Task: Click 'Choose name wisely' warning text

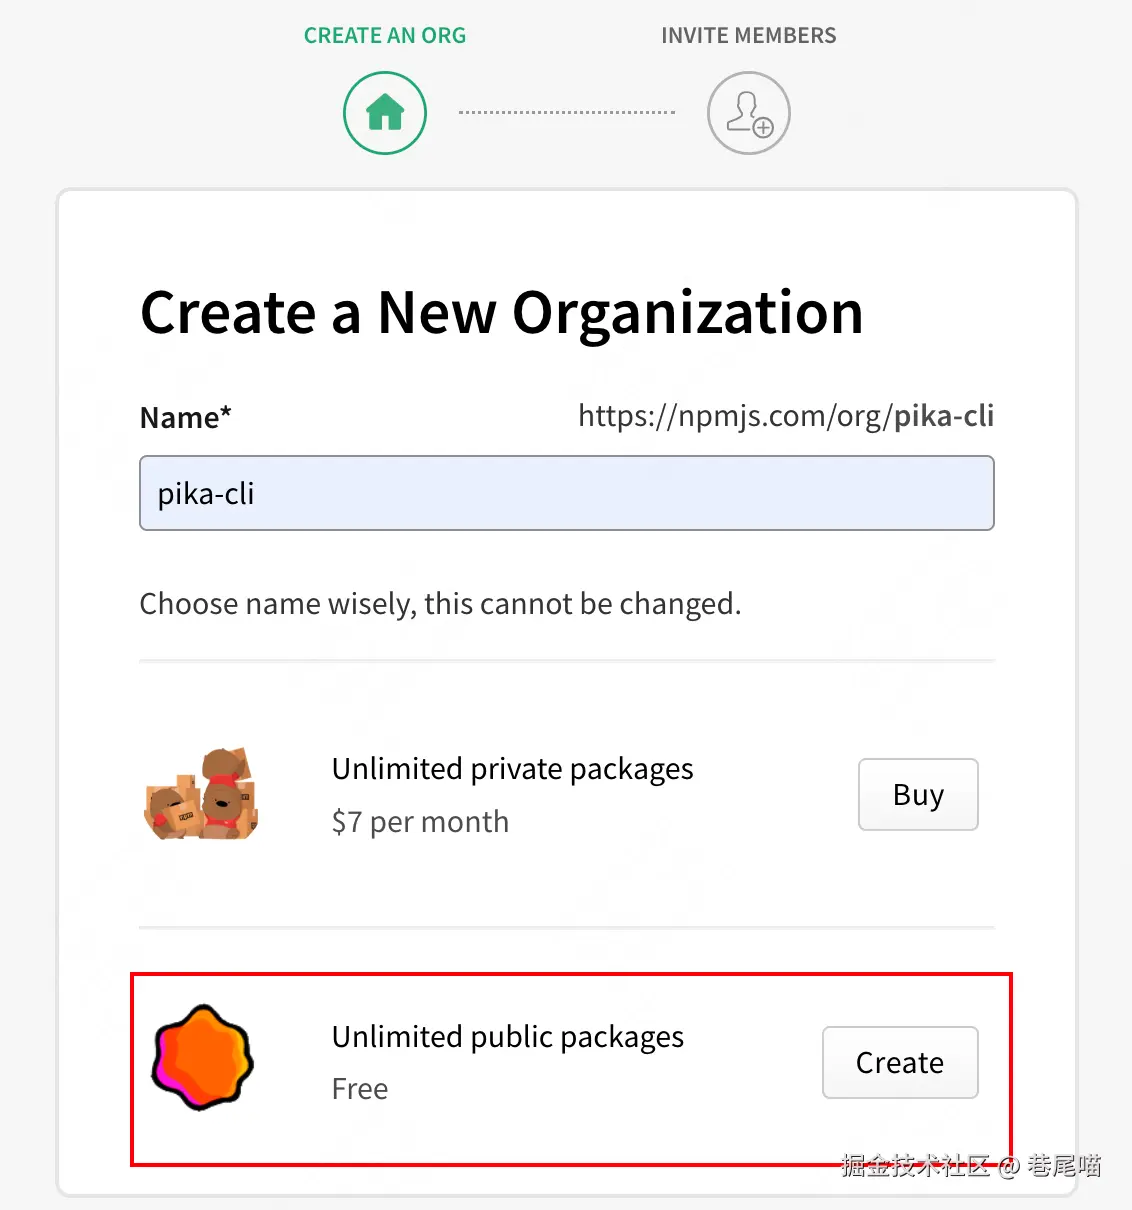Action: [440, 604]
